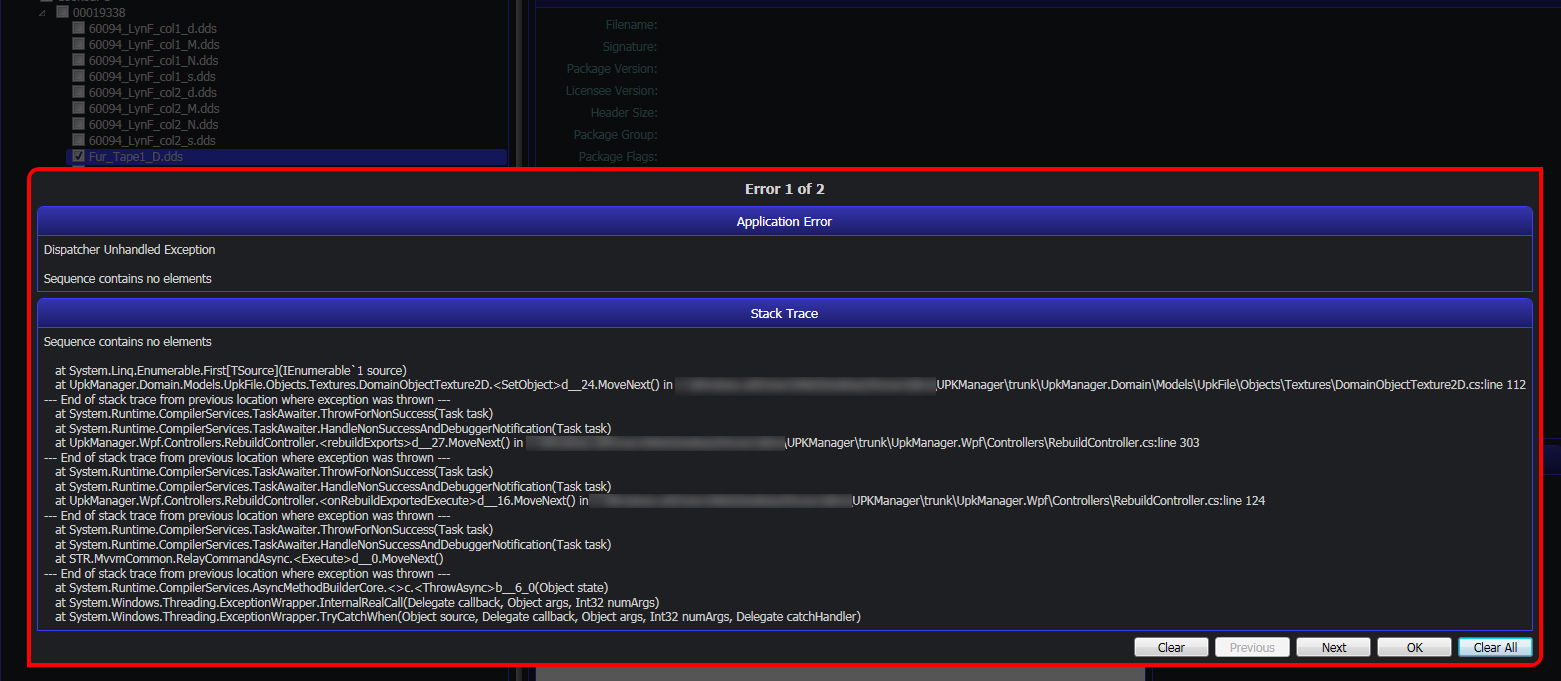Go to the Next error
1561x681 pixels.
click(x=1333, y=647)
